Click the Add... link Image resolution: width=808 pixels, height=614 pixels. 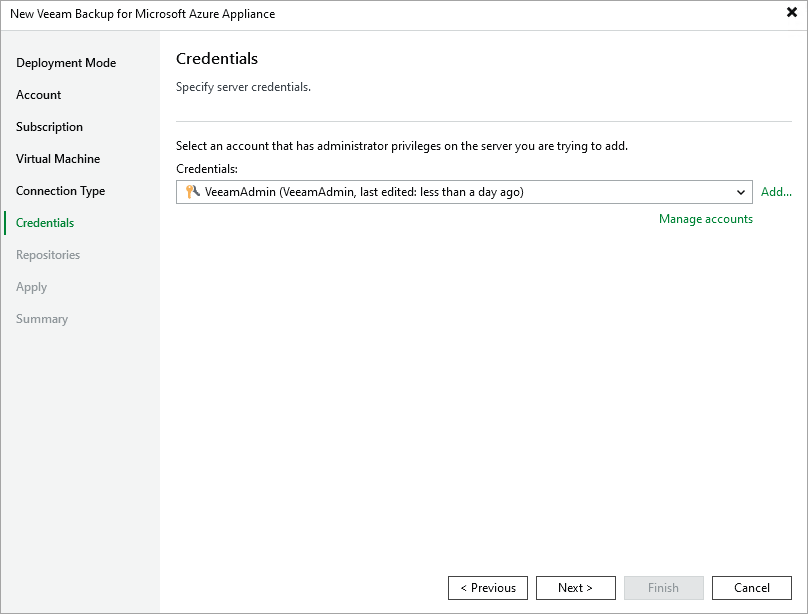(776, 192)
